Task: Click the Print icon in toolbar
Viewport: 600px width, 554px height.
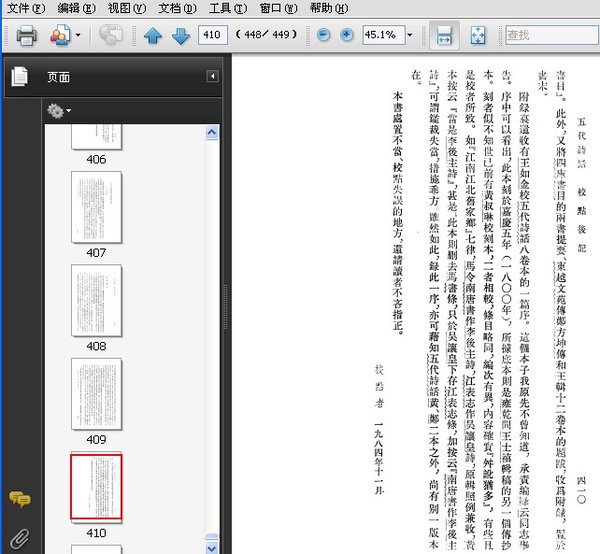Action: [26, 35]
